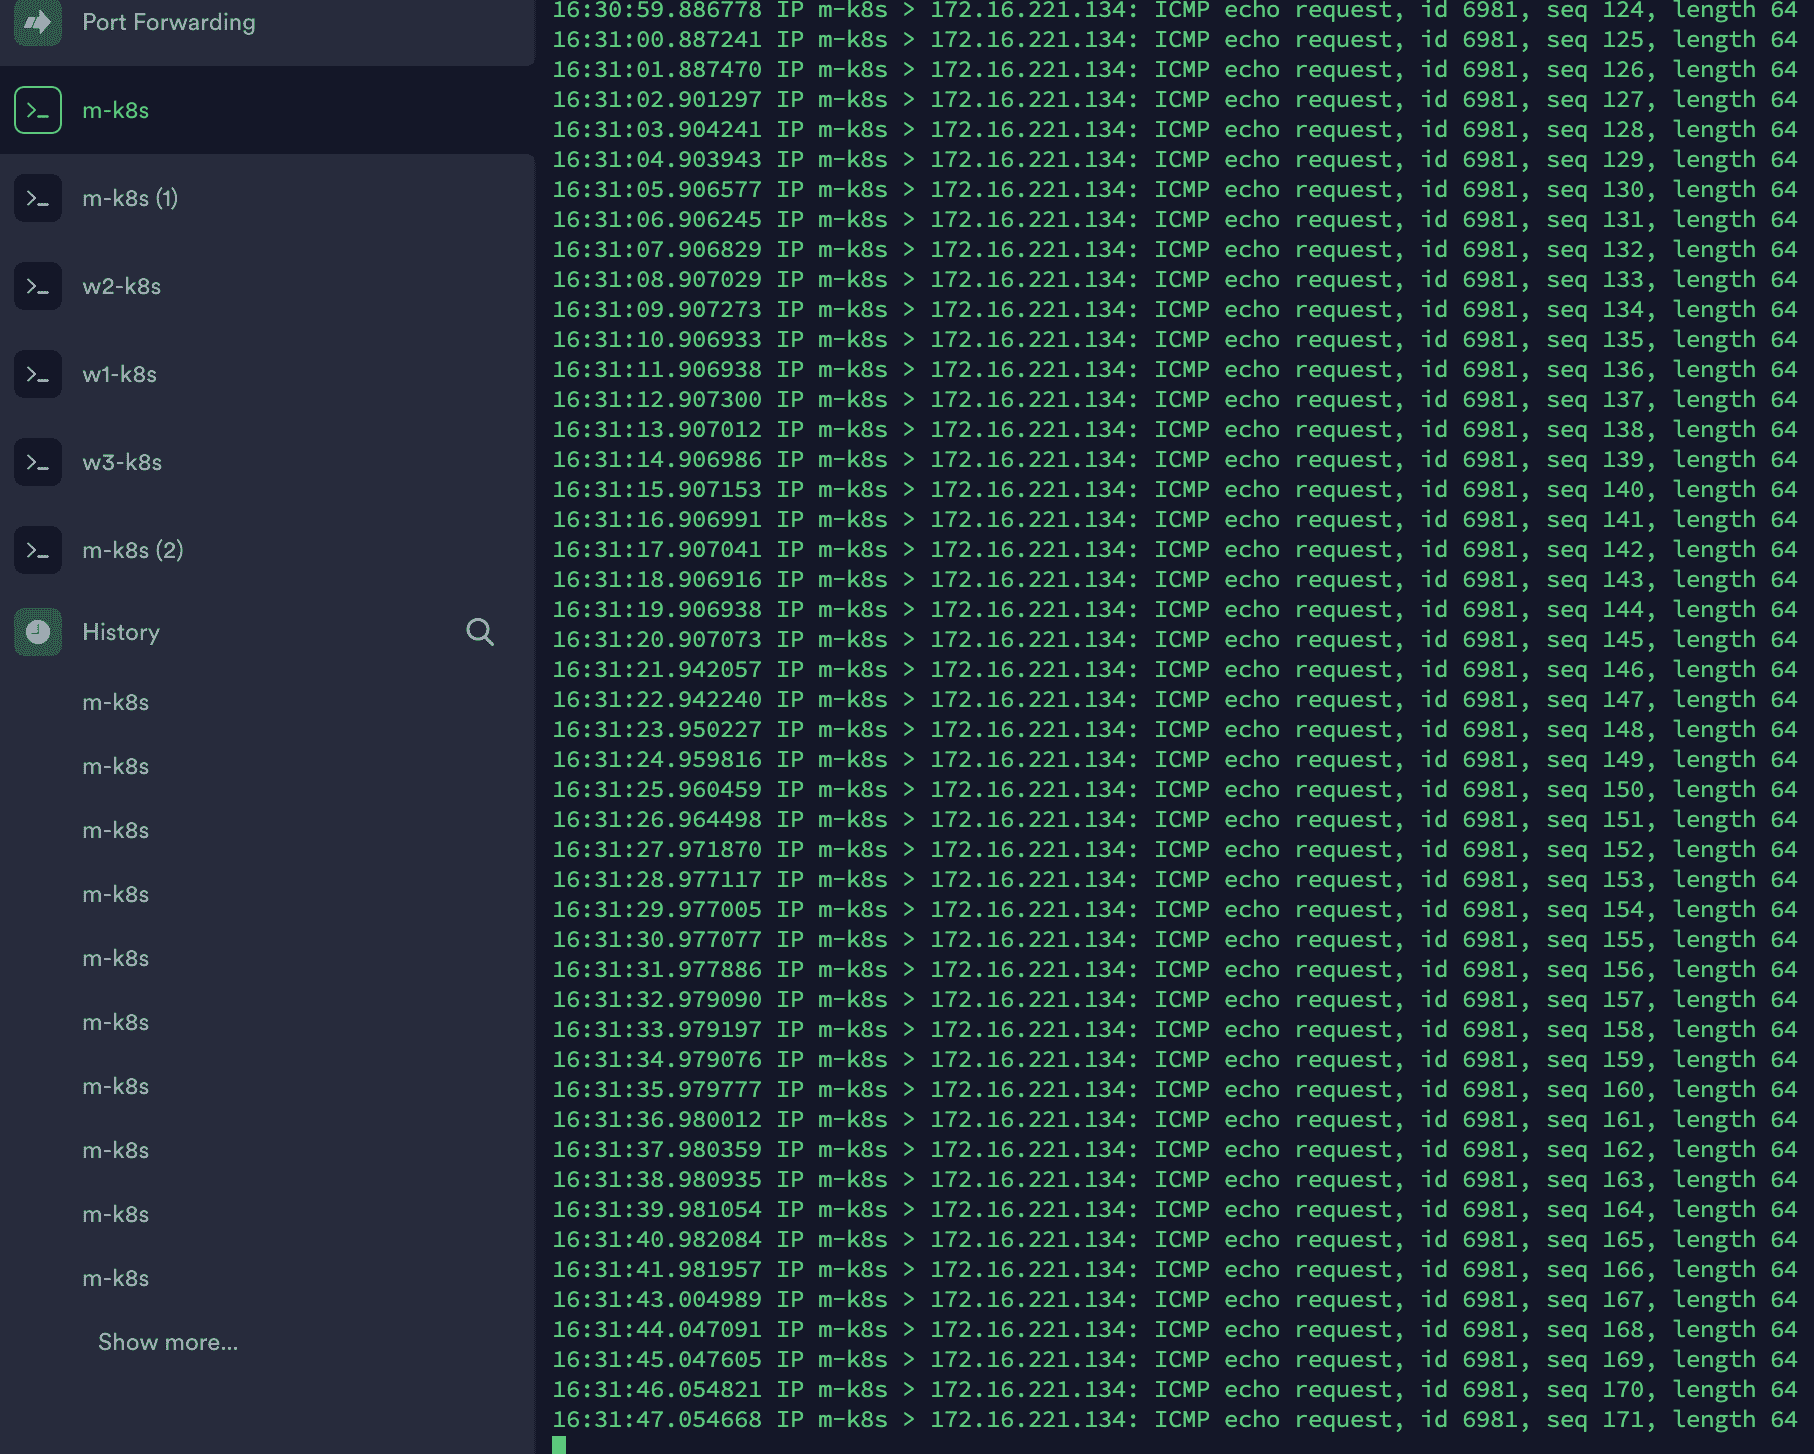Screen dimensions: 1814x1454
Task: Click timestamp 16:31:10.906933 in the terminal
Action: [x=657, y=339]
